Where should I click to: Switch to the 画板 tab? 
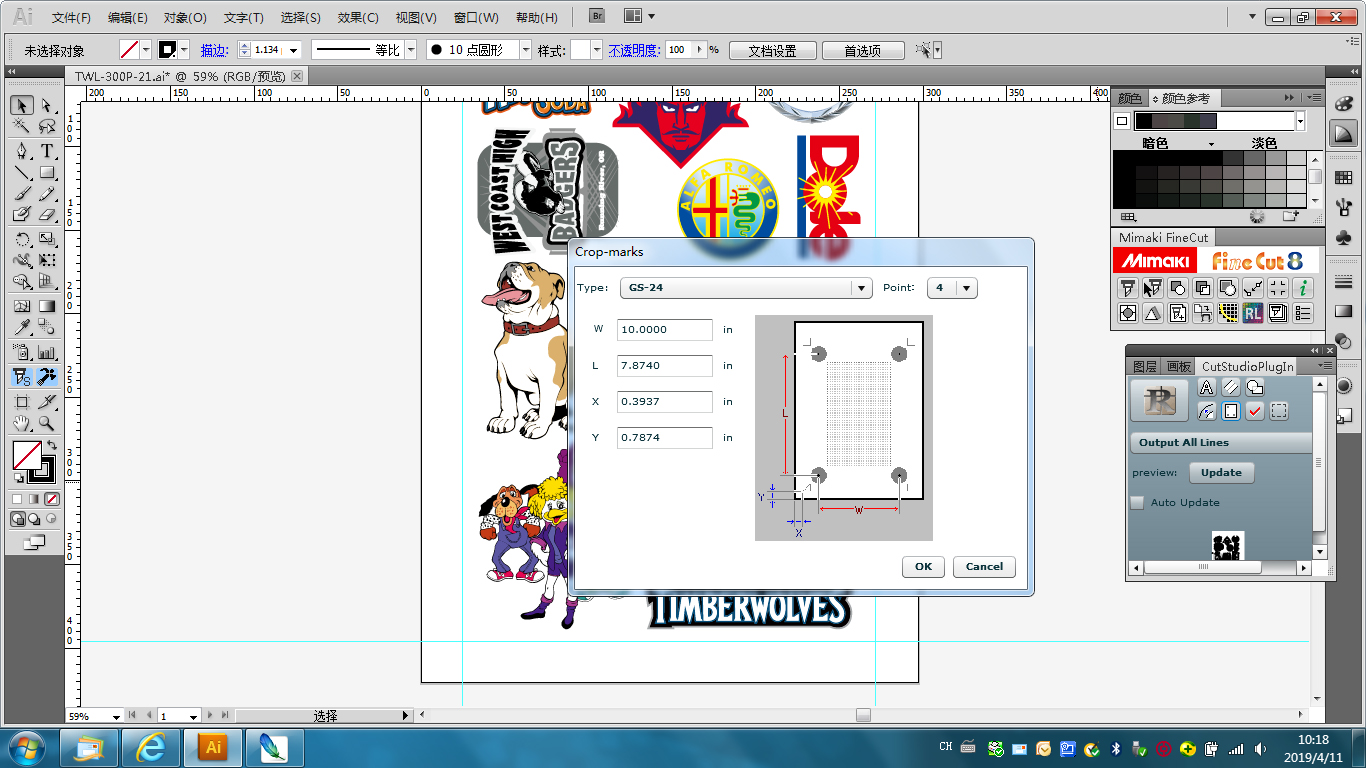[x=1178, y=367]
